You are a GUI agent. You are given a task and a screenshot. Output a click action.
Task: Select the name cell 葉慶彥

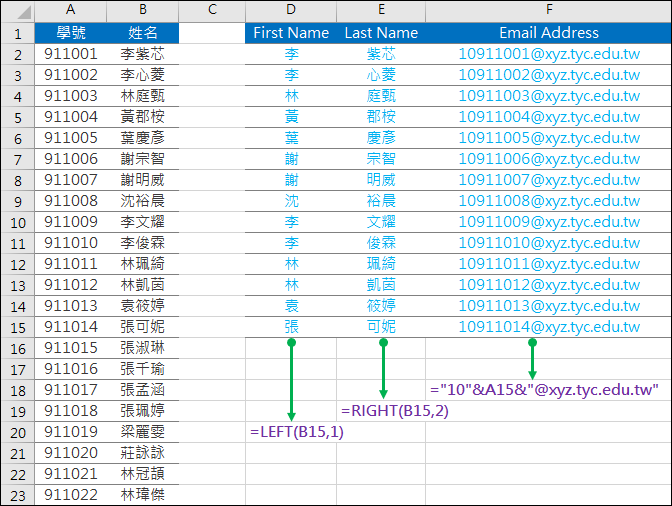[143, 138]
